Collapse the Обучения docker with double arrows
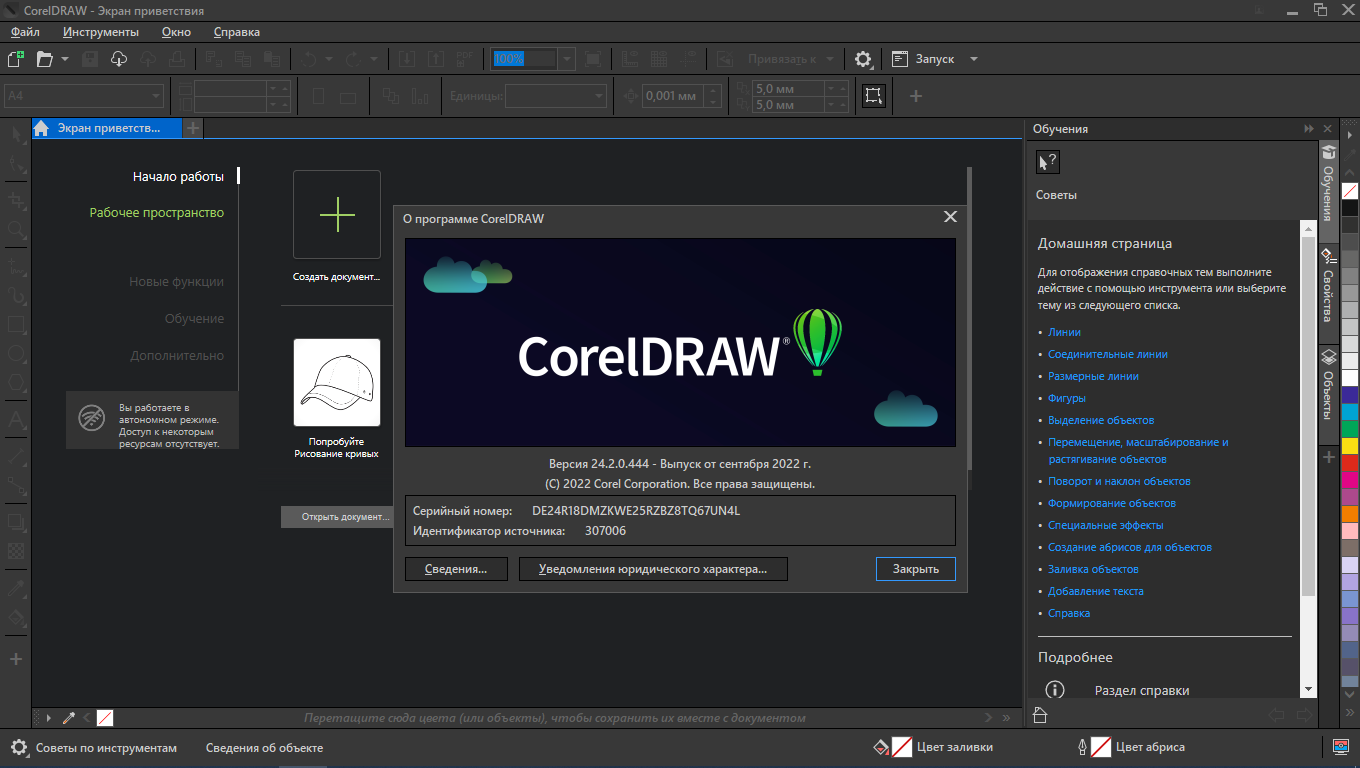 click(1309, 129)
